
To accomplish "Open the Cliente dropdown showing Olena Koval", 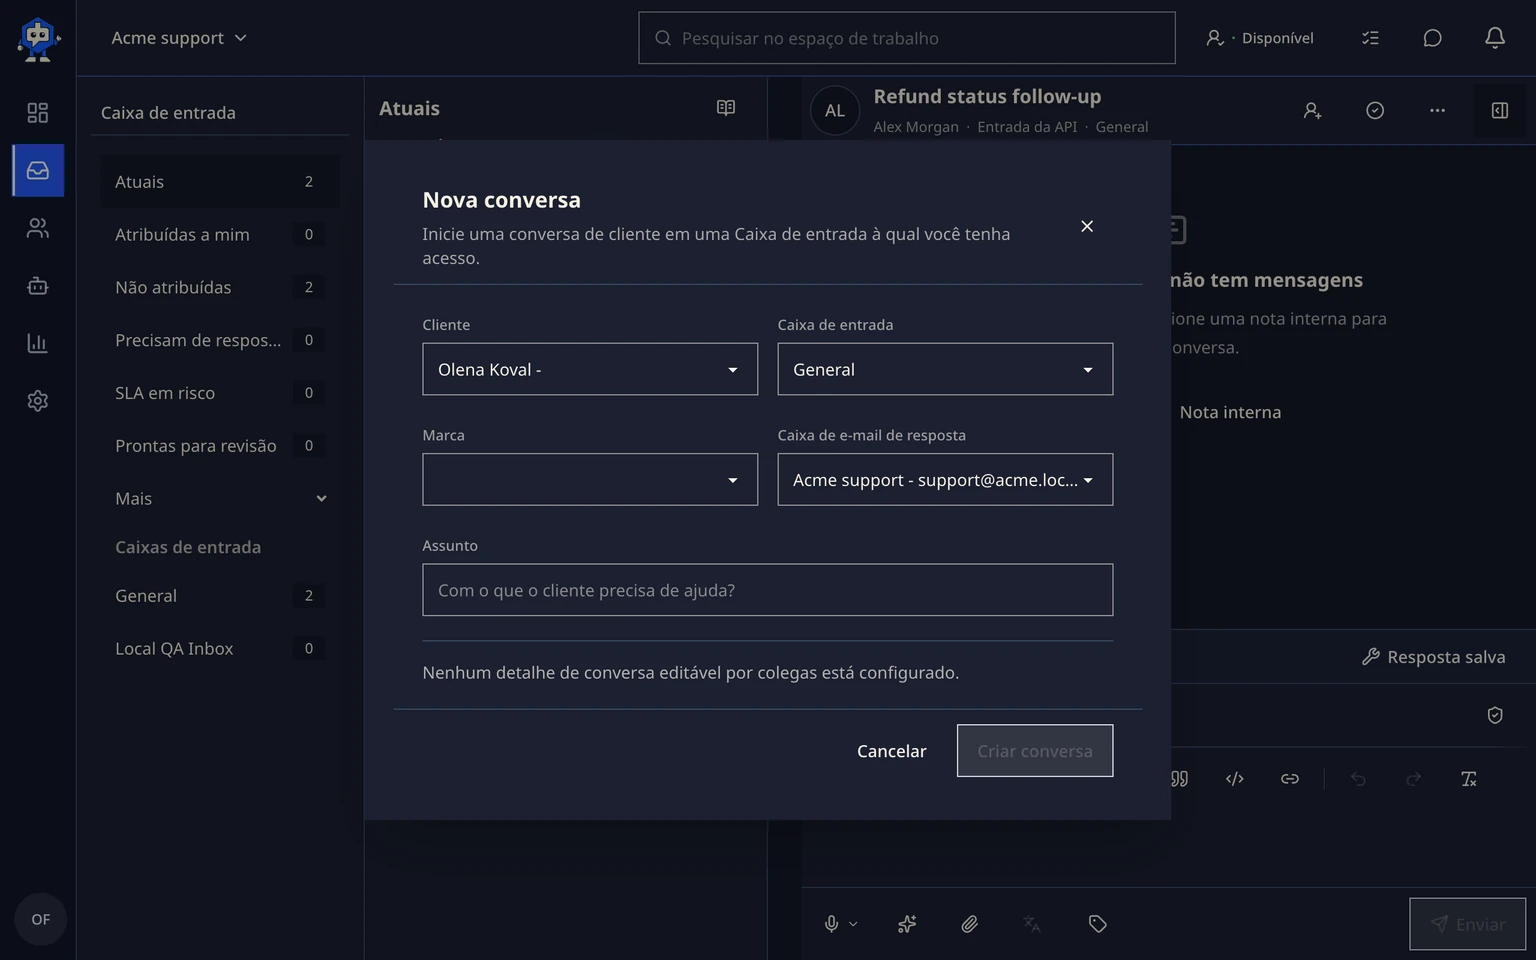I will pos(590,369).
